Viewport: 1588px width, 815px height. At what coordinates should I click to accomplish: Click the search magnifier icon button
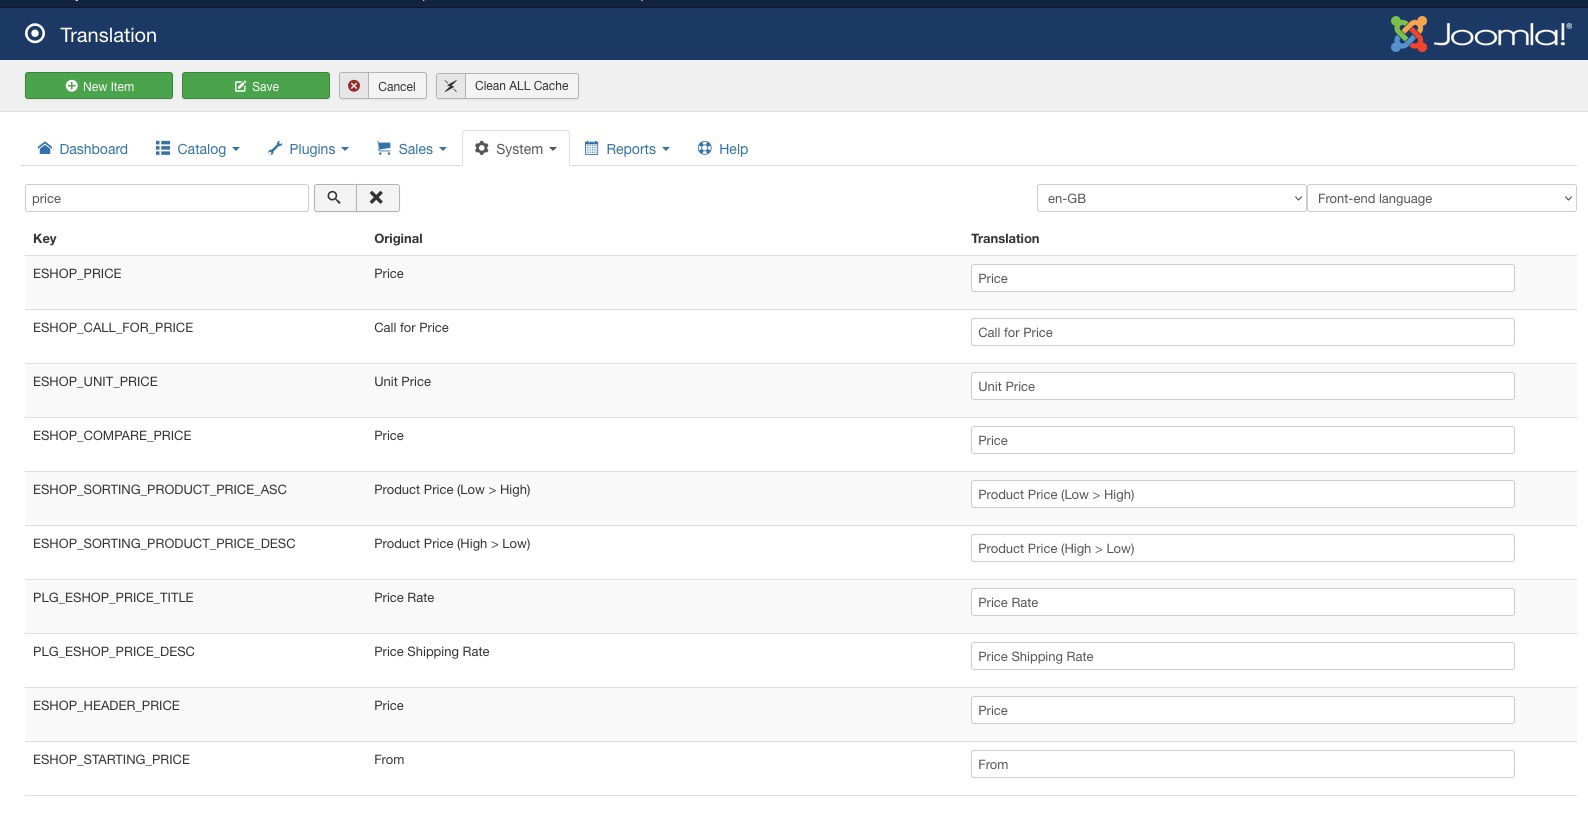click(335, 198)
